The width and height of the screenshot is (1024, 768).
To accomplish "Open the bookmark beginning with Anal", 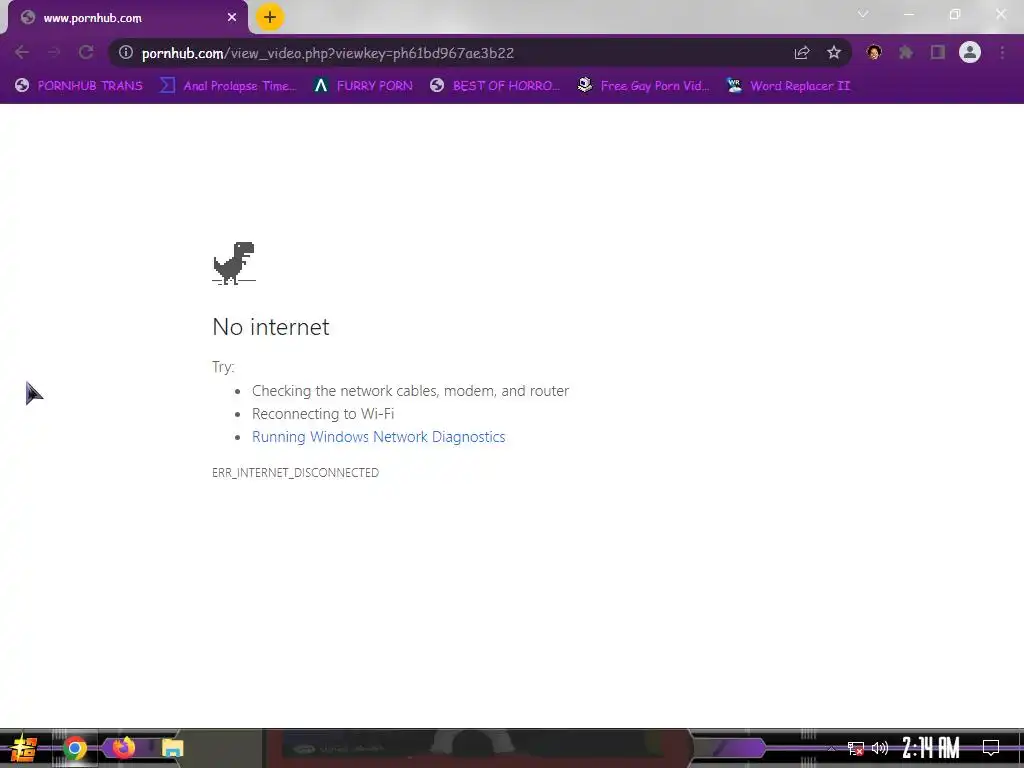I will [x=228, y=86].
